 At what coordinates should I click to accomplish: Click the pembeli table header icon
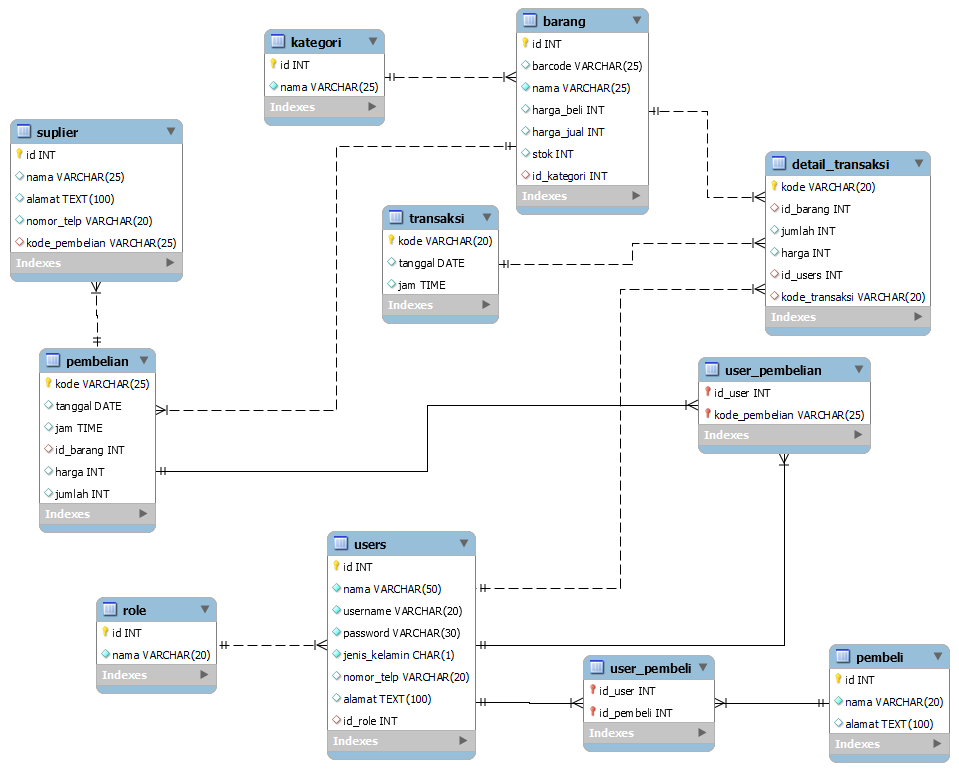pyautogui.click(x=842, y=657)
